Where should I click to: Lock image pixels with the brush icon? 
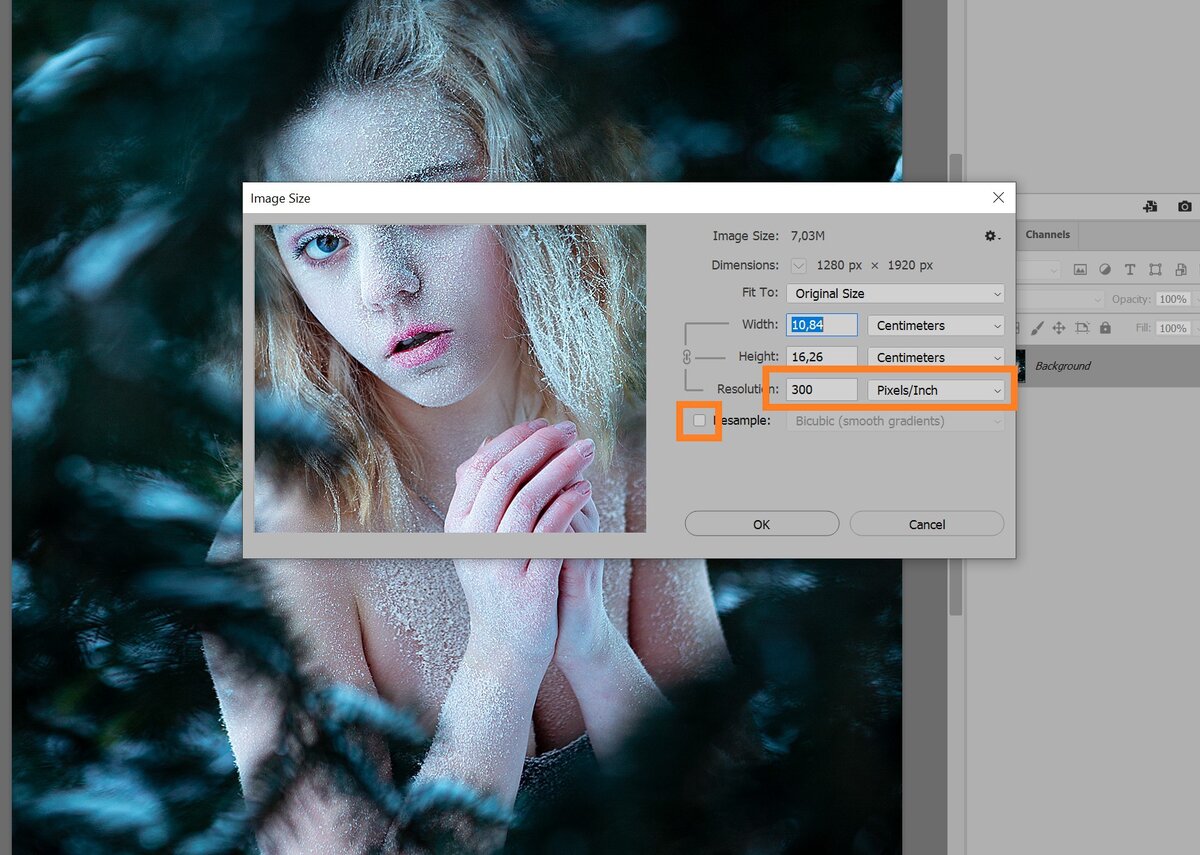tap(1037, 328)
